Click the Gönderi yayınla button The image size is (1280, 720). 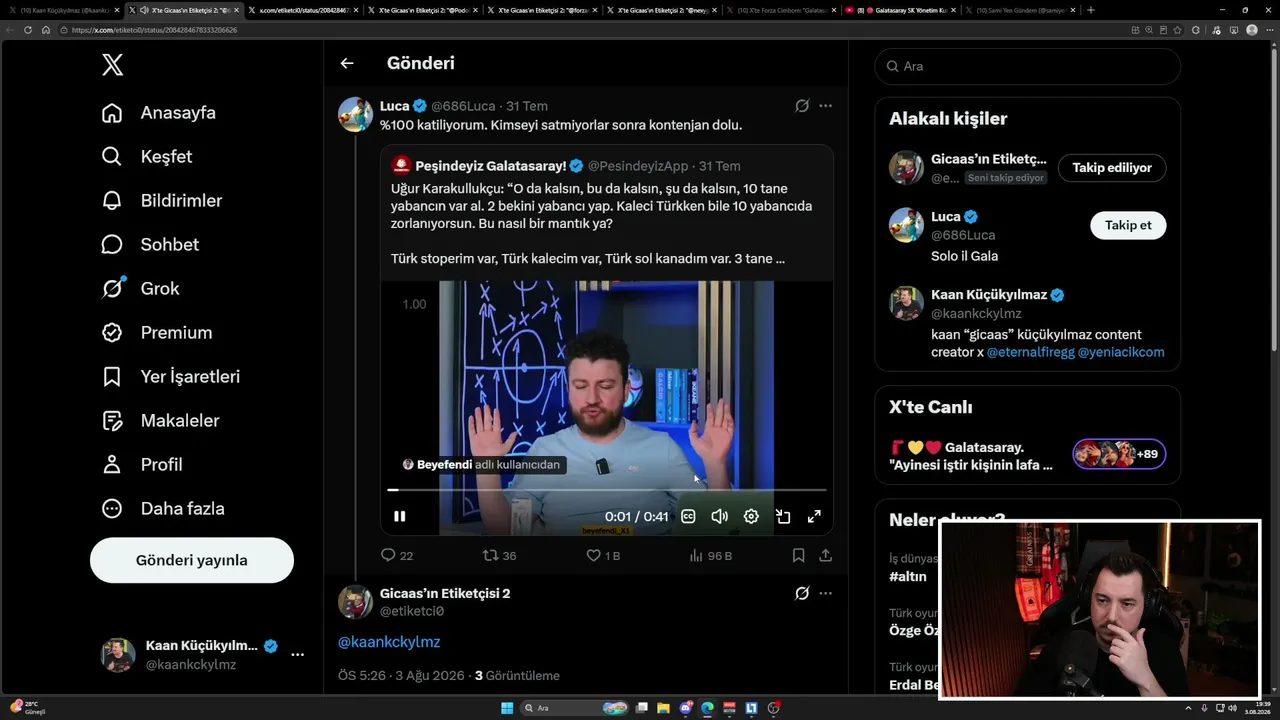click(x=192, y=560)
